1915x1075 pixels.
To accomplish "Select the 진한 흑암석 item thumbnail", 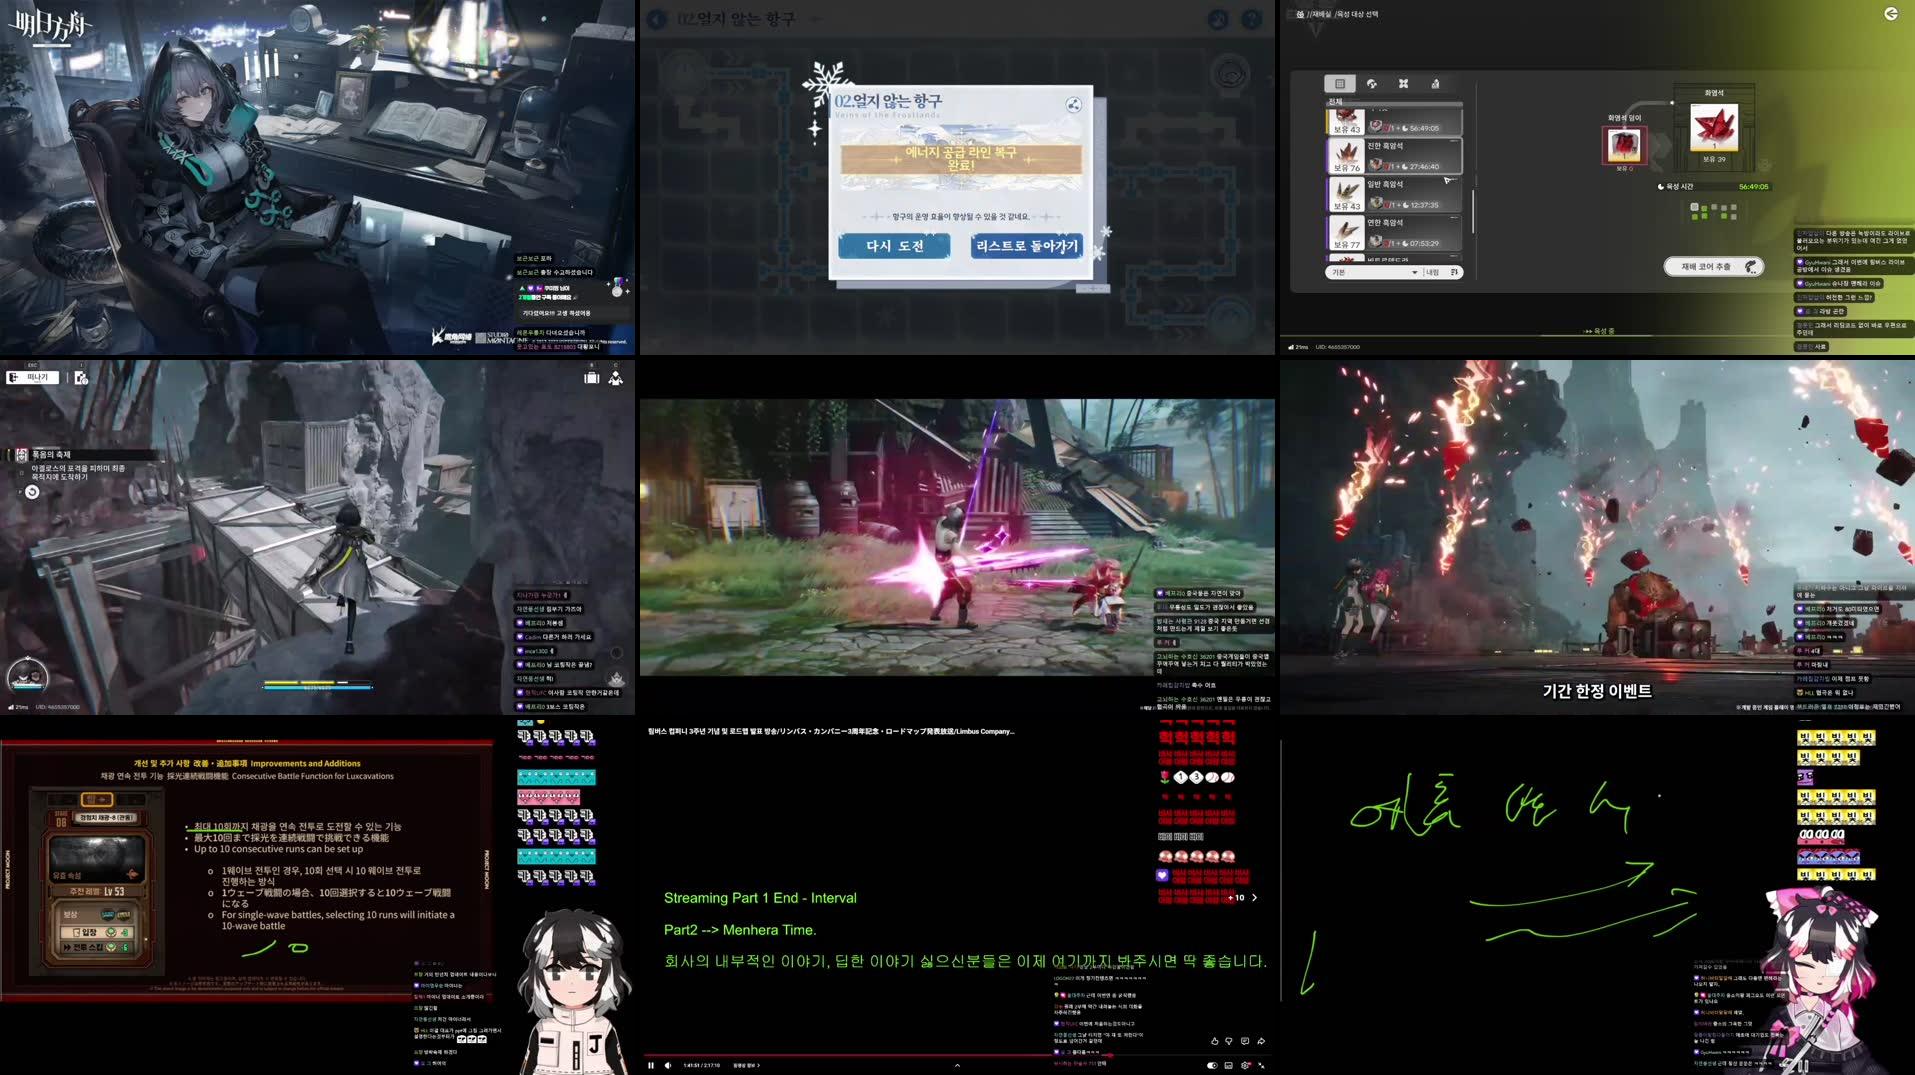I will pyautogui.click(x=1348, y=156).
